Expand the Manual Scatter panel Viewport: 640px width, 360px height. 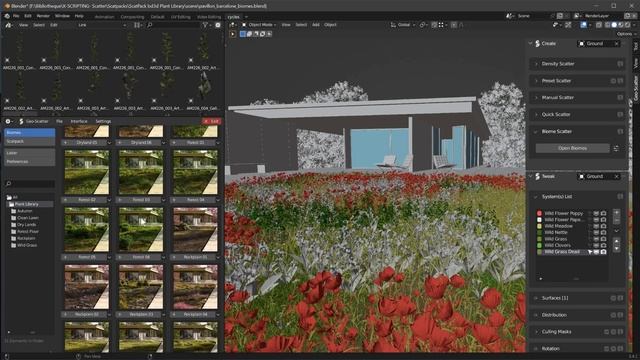tap(536, 98)
